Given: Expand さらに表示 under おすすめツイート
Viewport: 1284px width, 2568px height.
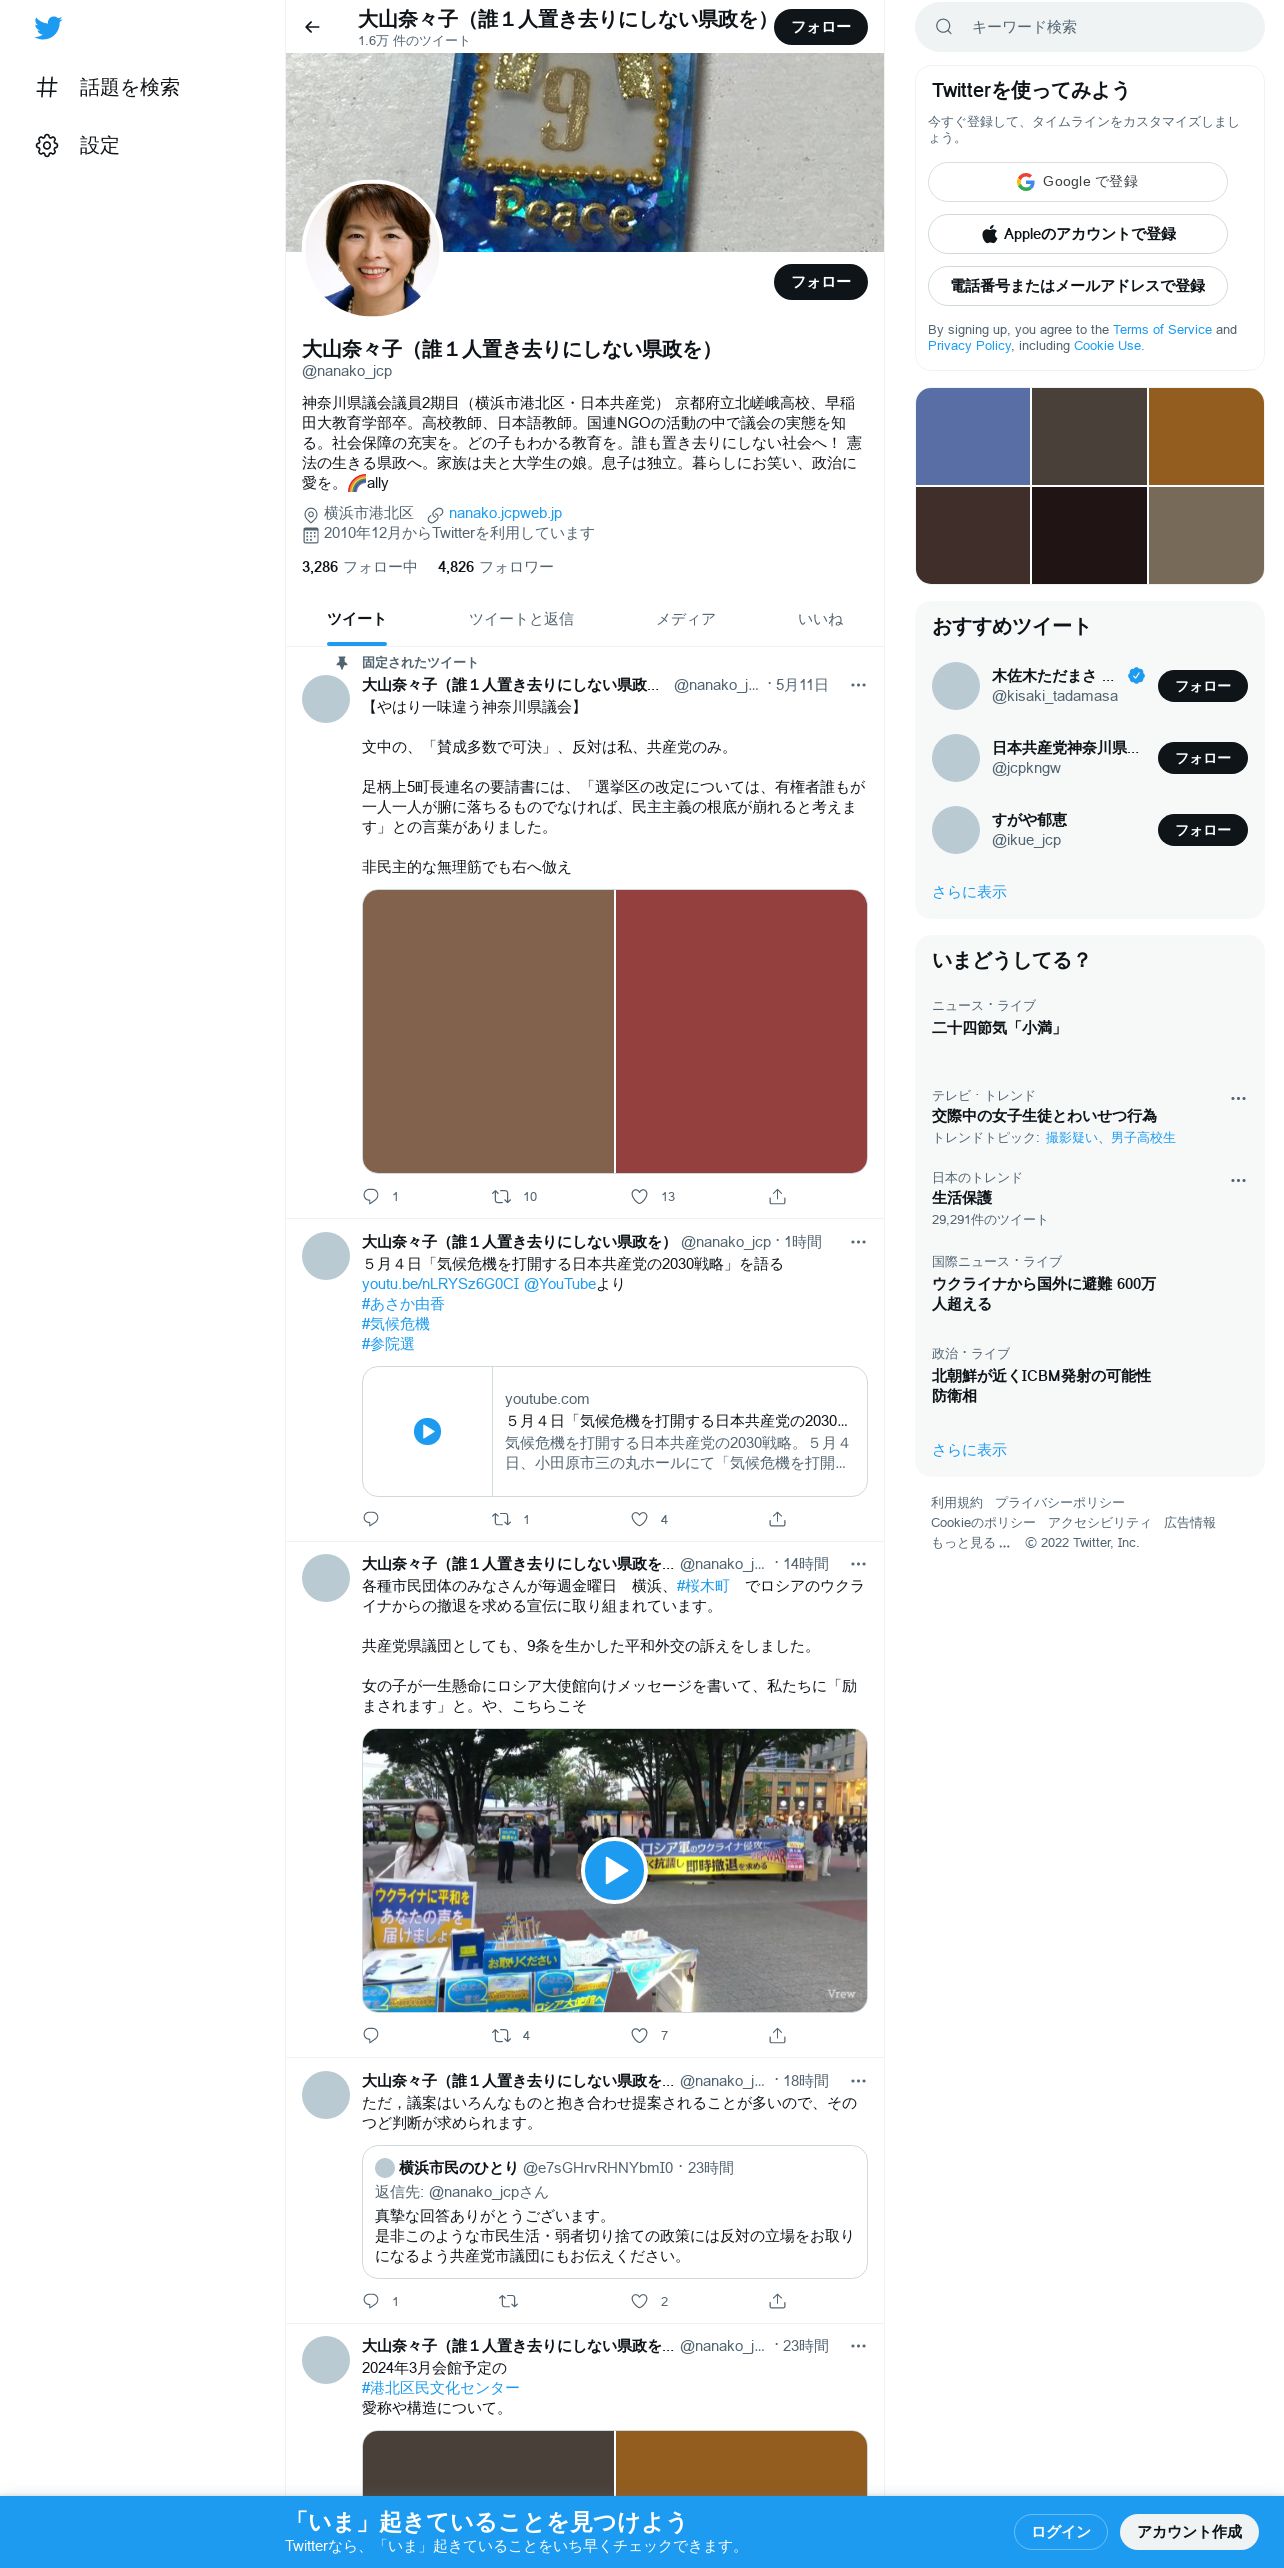Looking at the screenshot, I should click(x=969, y=891).
